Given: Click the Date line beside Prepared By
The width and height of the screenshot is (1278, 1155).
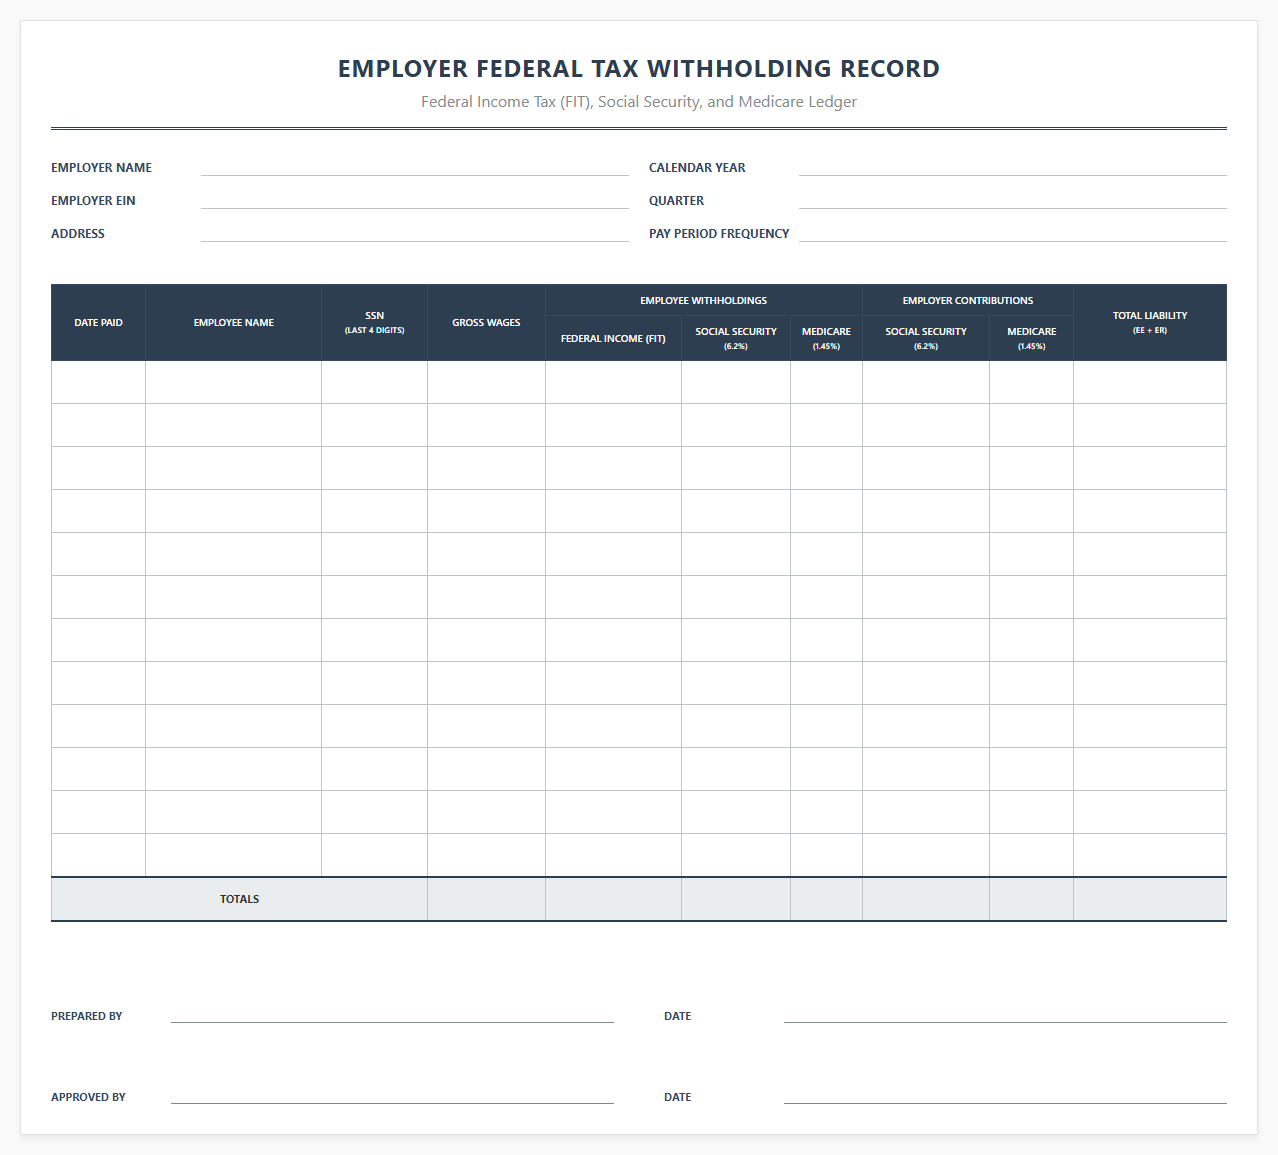Looking at the screenshot, I should pos(1005,1014).
